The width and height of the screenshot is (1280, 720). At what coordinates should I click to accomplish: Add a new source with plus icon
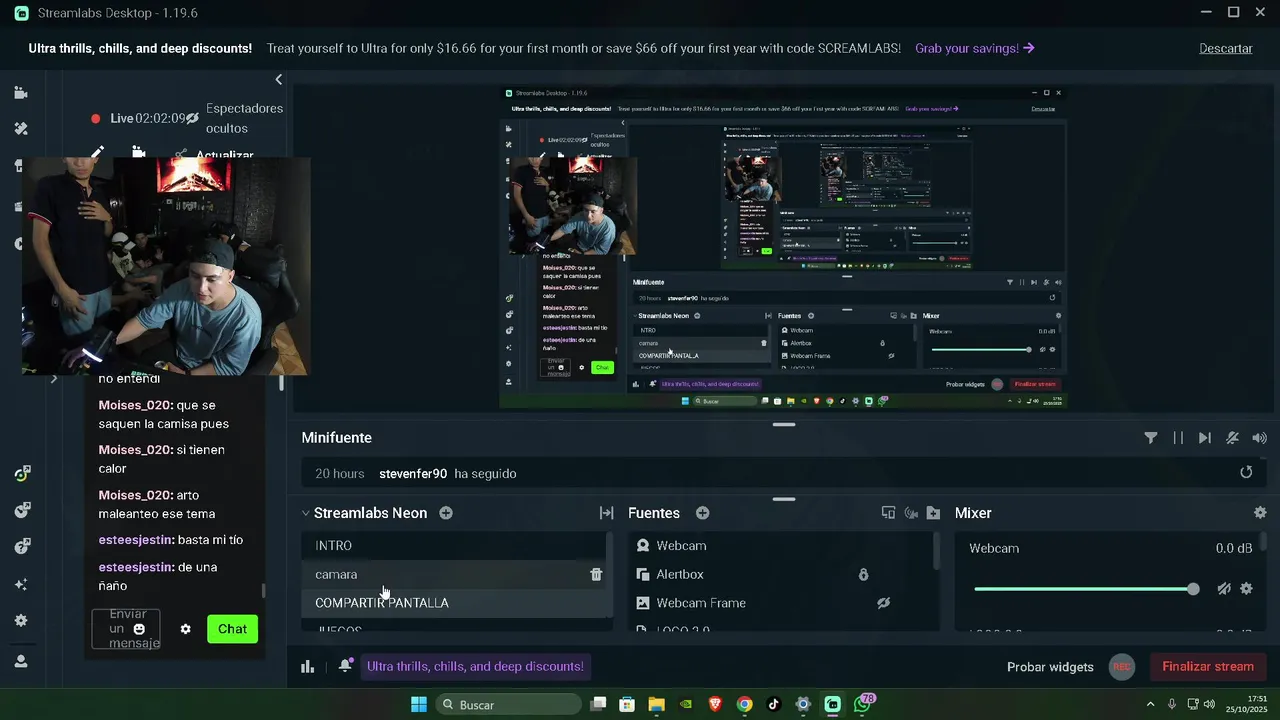tap(703, 513)
